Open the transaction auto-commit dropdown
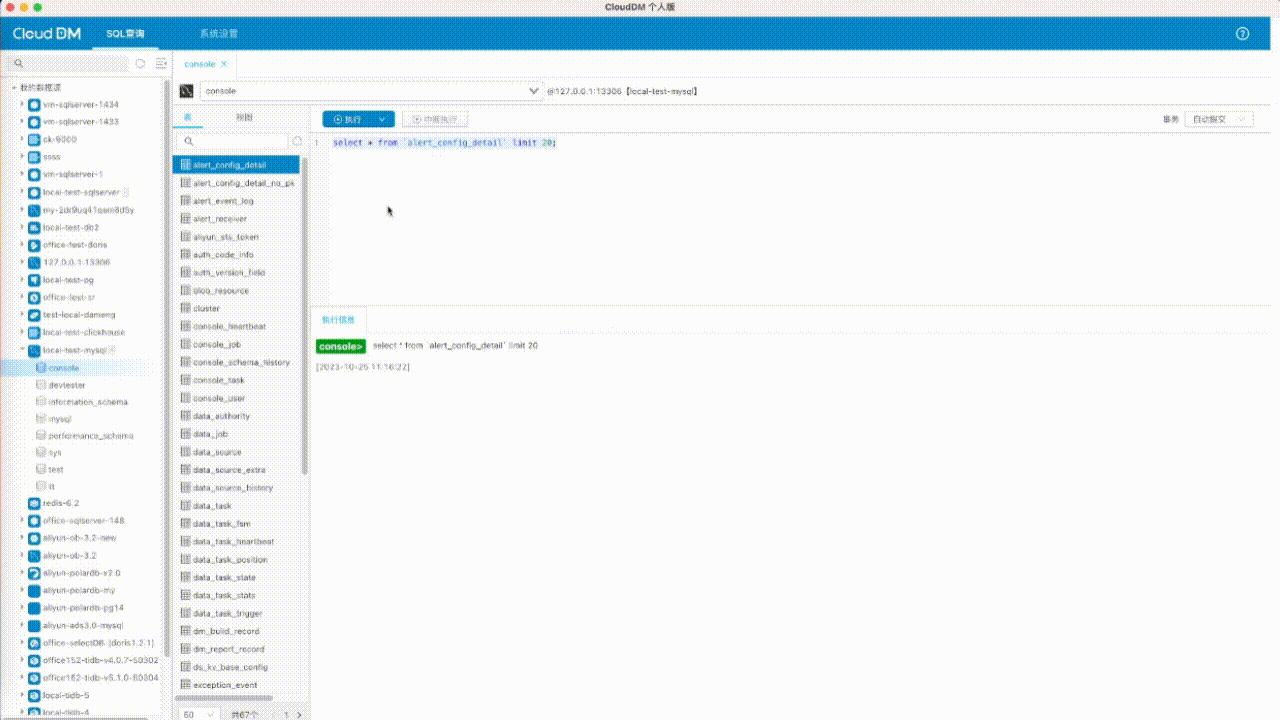Viewport: 1280px width, 720px height. [x=1219, y=119]
